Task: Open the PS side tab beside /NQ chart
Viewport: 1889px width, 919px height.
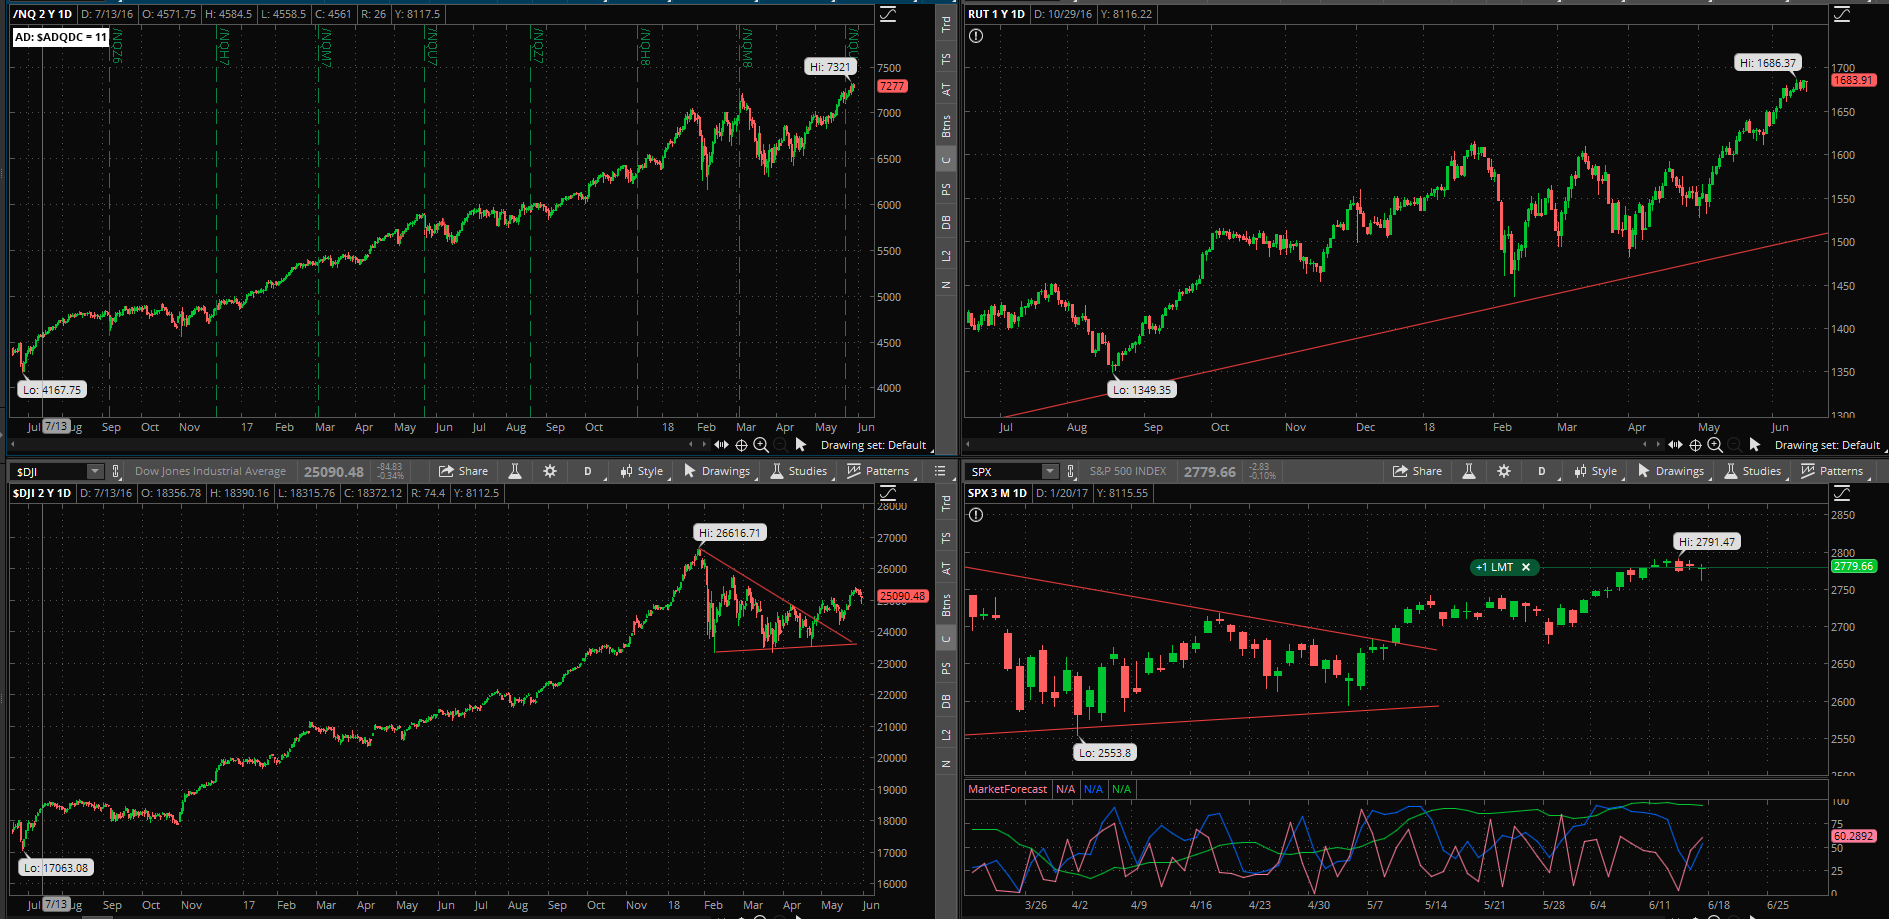Action: tap(946, 189)
